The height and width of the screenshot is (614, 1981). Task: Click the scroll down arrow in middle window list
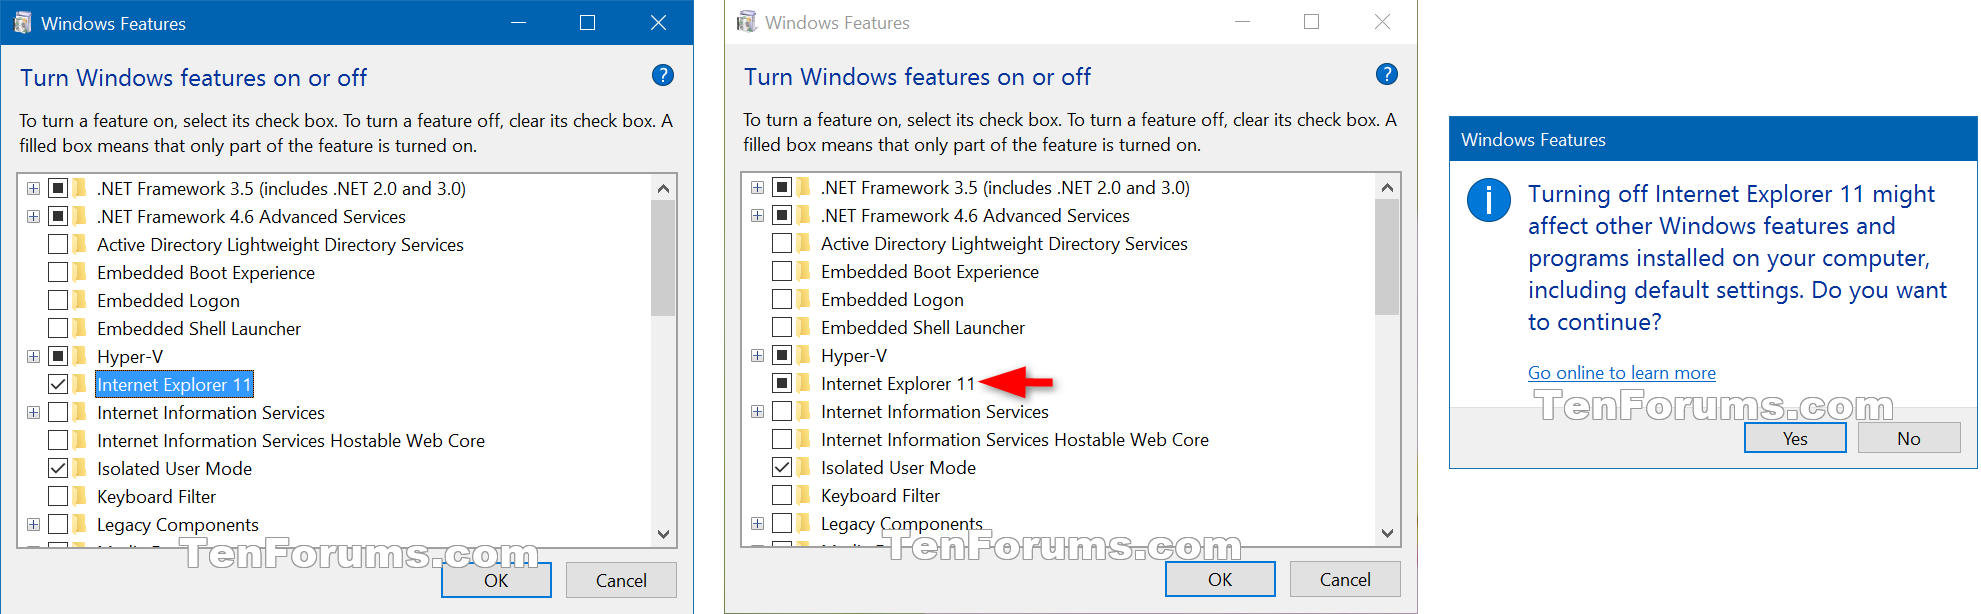1387,533
